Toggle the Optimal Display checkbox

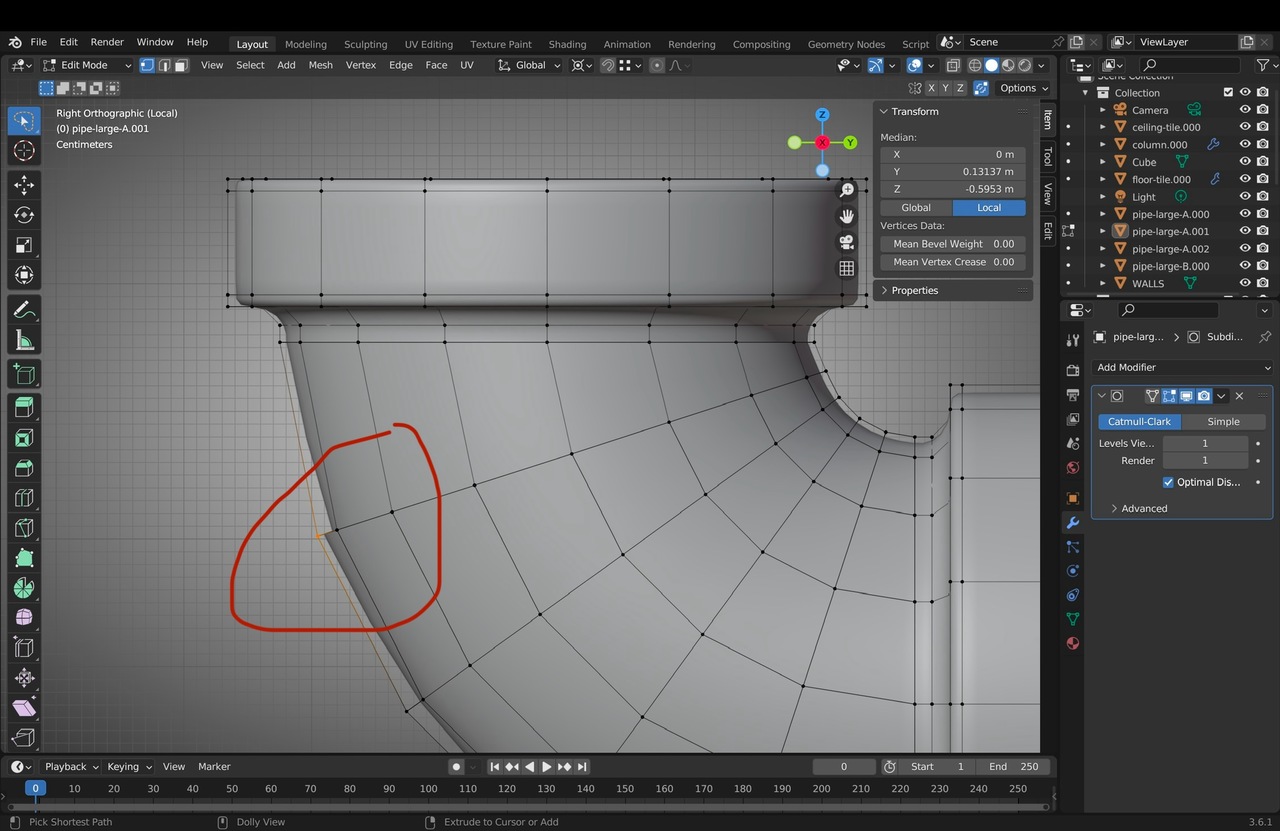pos(1168,482)
